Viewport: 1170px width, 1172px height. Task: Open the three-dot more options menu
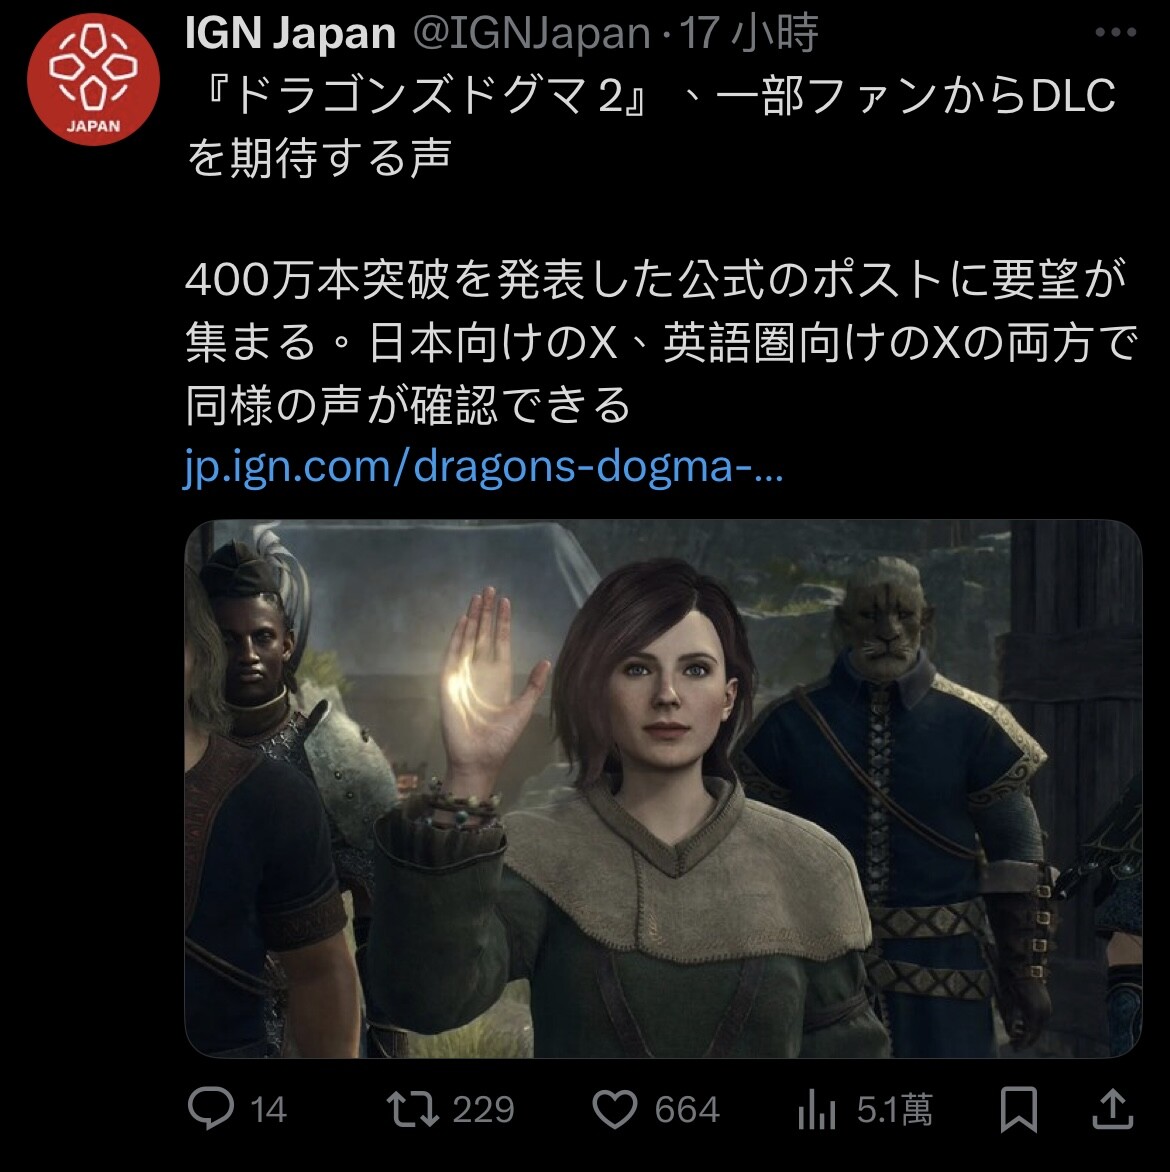tap(1115, 32)
